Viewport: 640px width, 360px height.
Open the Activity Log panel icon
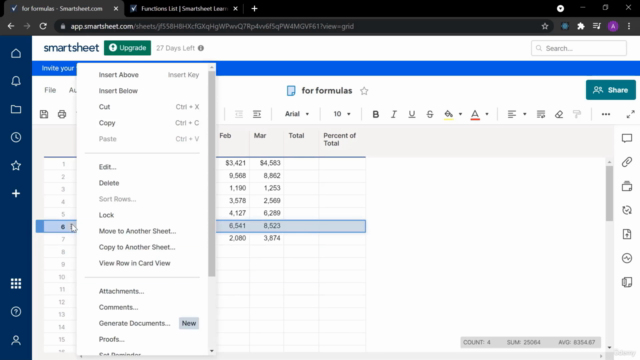point(627,258)
